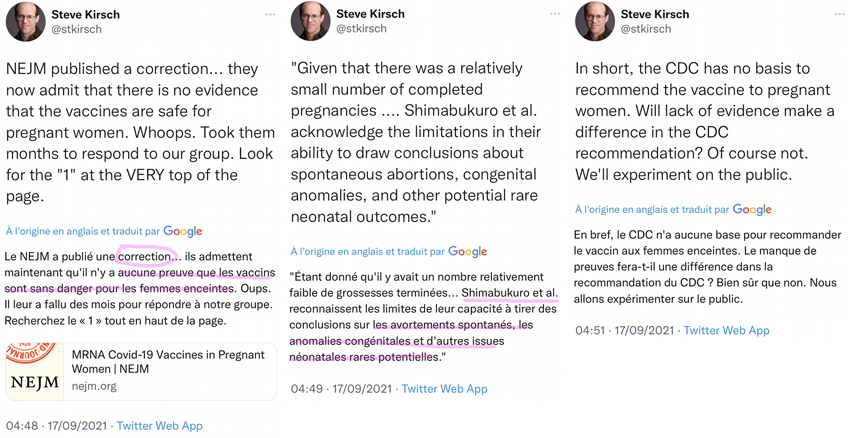Click the nejm.org domain text in the link card
The image size is (851, 438).
pos(96,385)
